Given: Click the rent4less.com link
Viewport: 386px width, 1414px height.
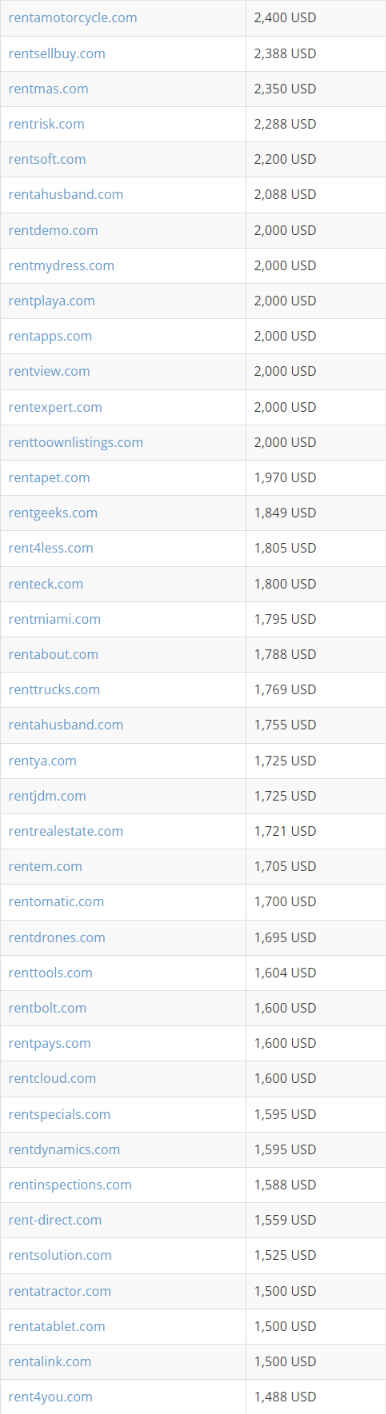Looking at the screenshot, I should click(51, 548).
